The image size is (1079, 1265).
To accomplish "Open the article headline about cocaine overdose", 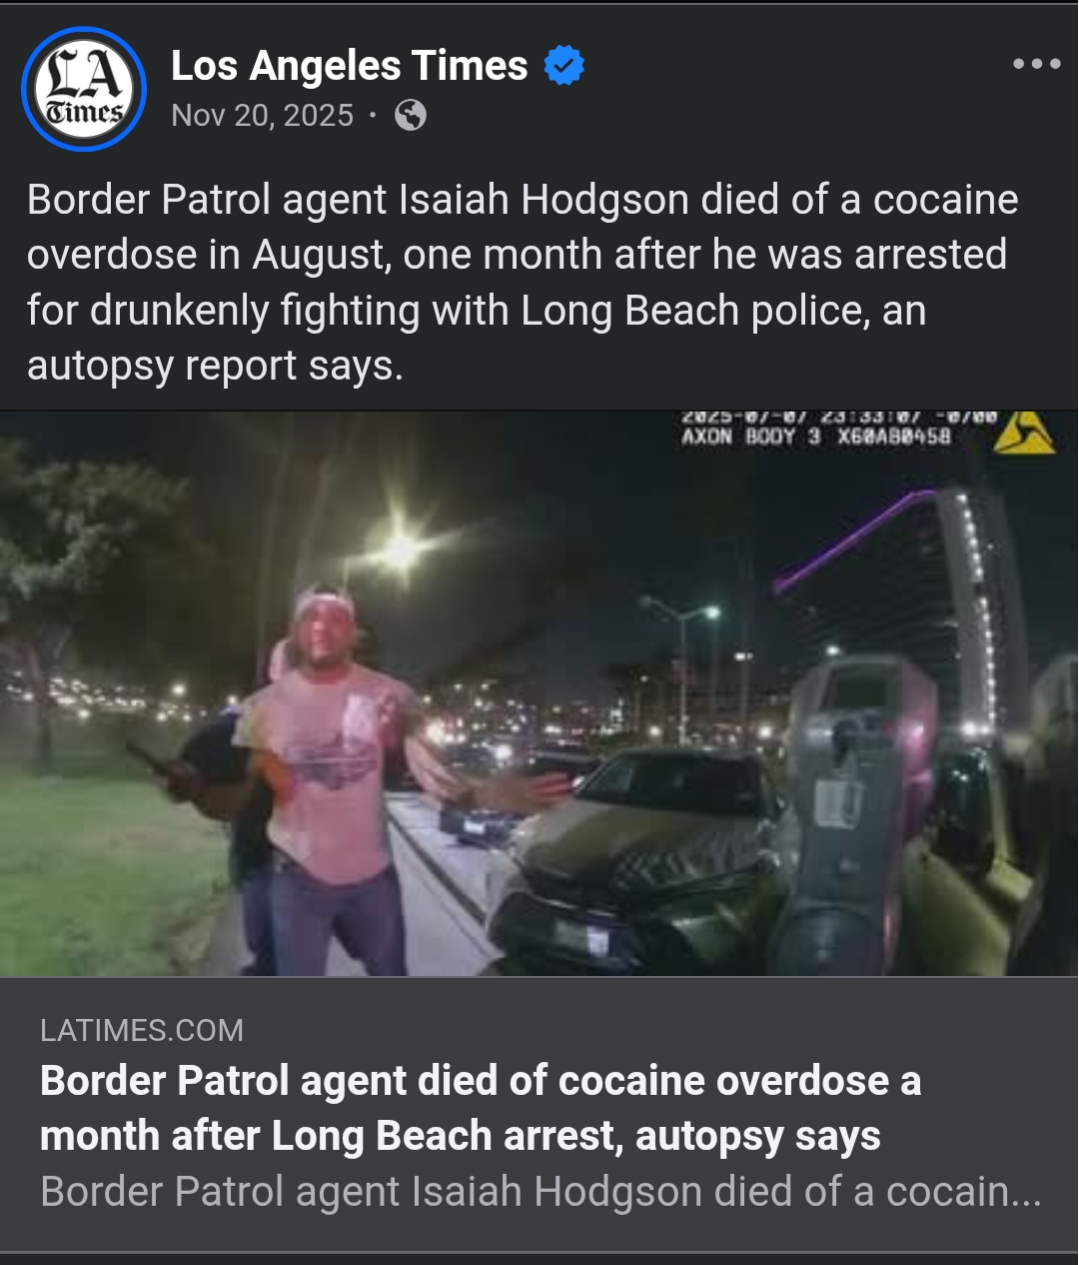I will pos(480,1108).
